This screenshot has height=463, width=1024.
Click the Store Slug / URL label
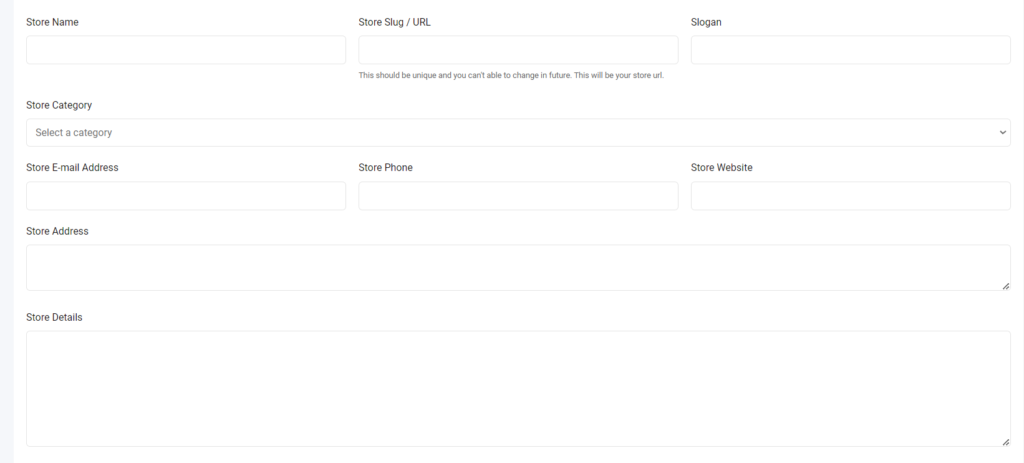pyautogui.click(x=394, y=22)
